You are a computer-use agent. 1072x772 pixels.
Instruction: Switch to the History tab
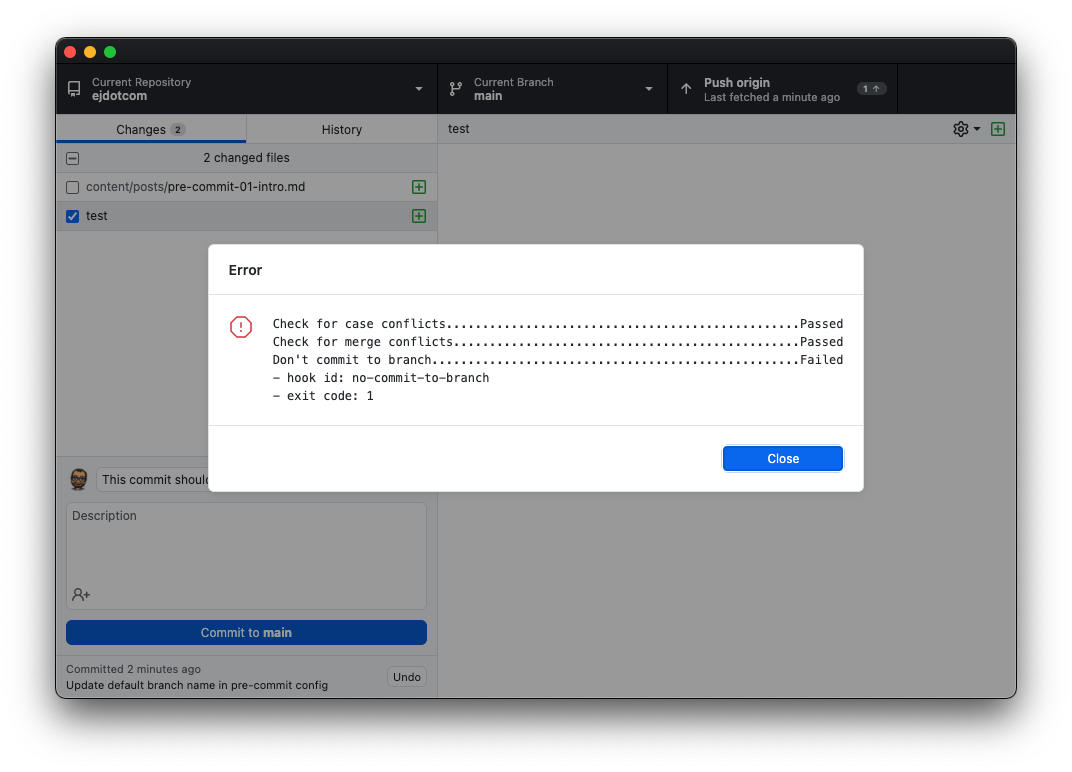tap(341, 129)
